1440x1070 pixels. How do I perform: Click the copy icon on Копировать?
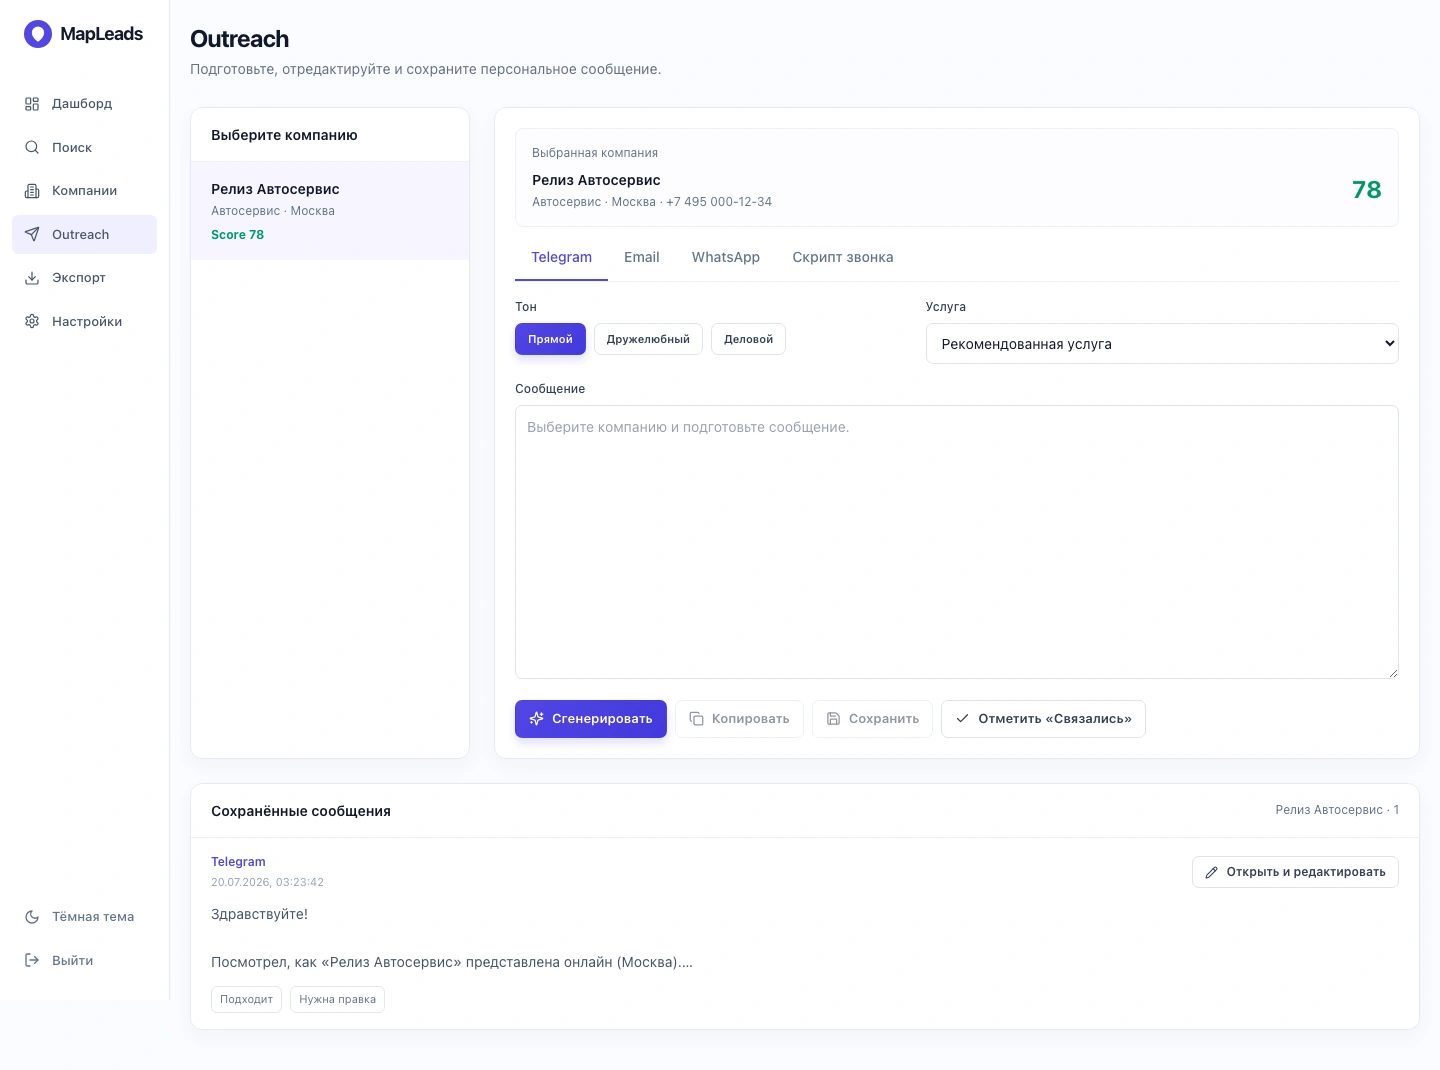pyautogui.click(x=697, y=719)
